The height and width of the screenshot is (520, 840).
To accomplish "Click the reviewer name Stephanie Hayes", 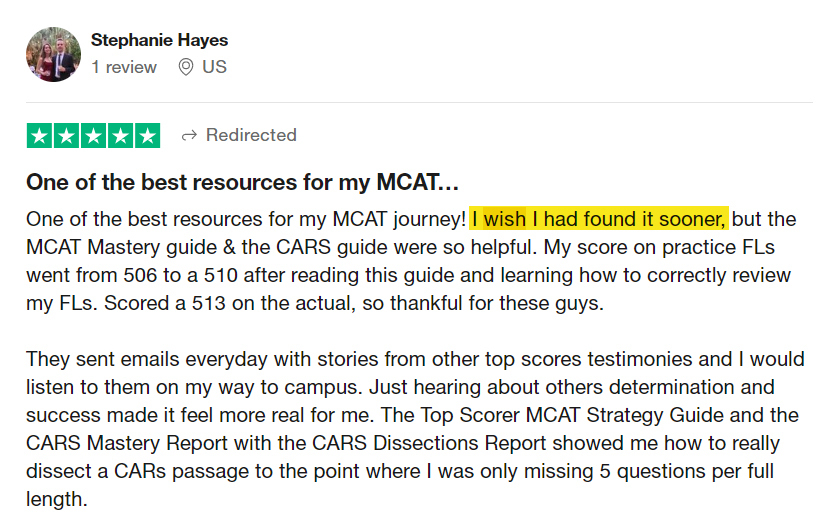I will (159, 40).
